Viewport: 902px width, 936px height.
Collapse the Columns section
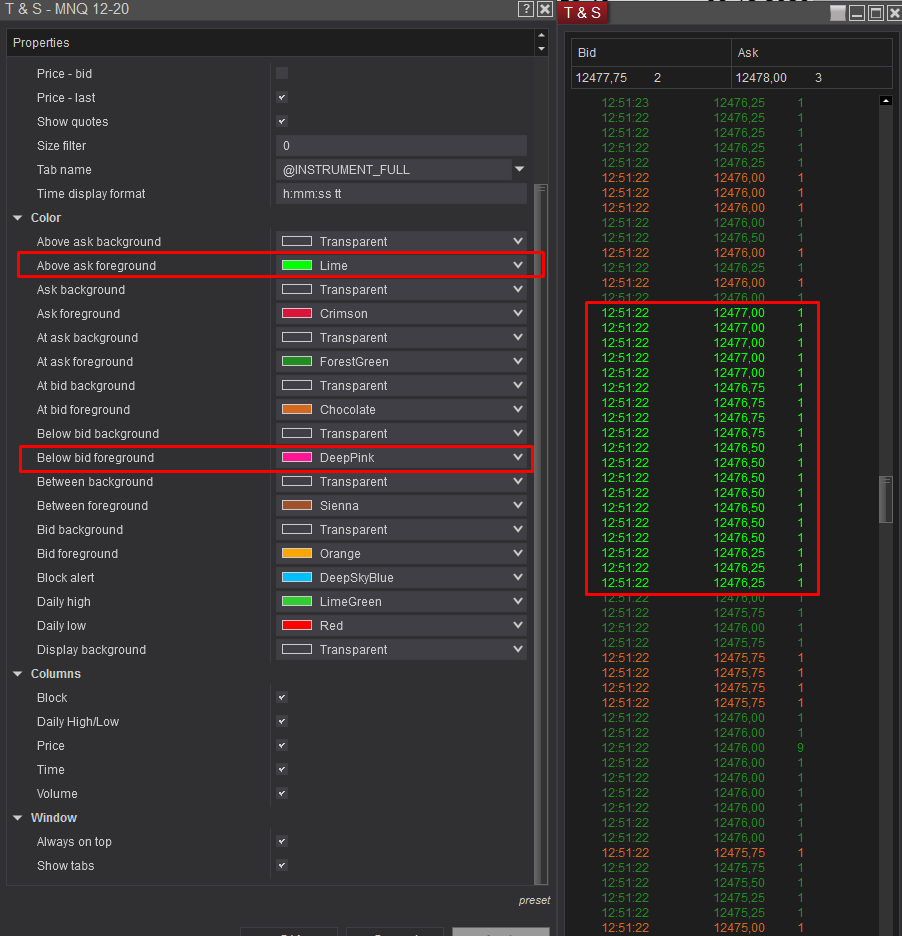(18, 674)
